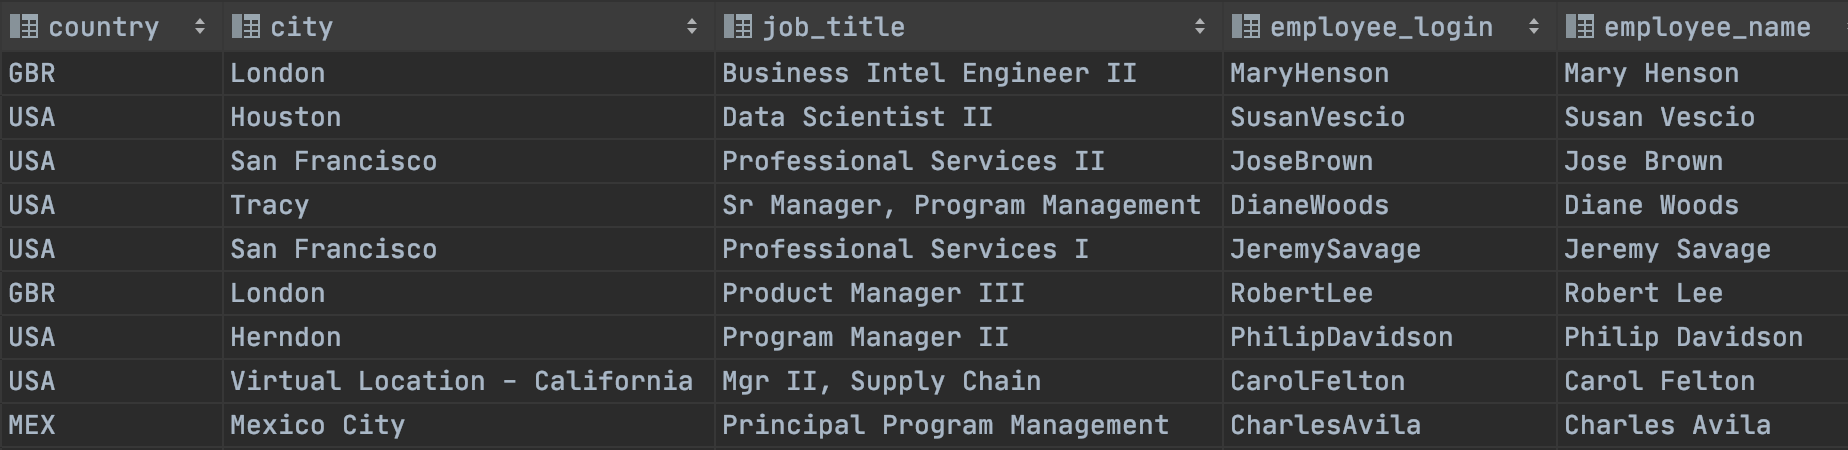The height and width of the screenshot is (450, 1848).
Task: Click the country column table icon
Action: pos(24,27)
